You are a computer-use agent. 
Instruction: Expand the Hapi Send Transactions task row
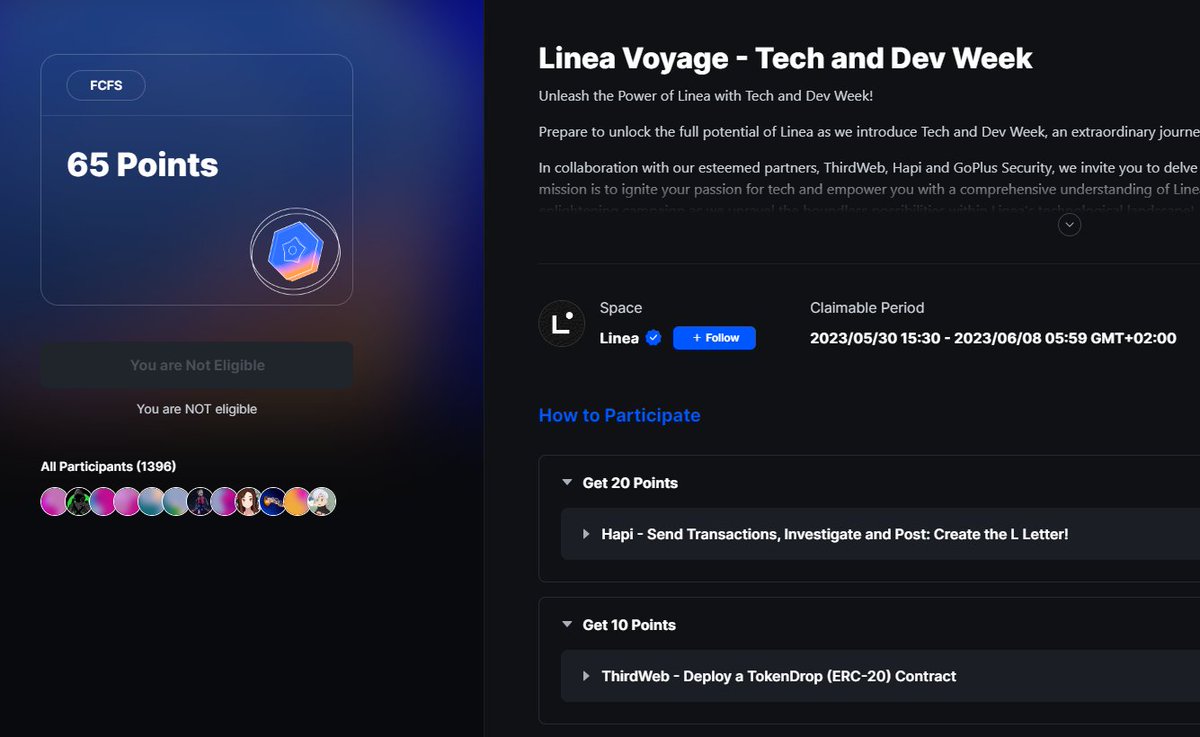point(880,534)
